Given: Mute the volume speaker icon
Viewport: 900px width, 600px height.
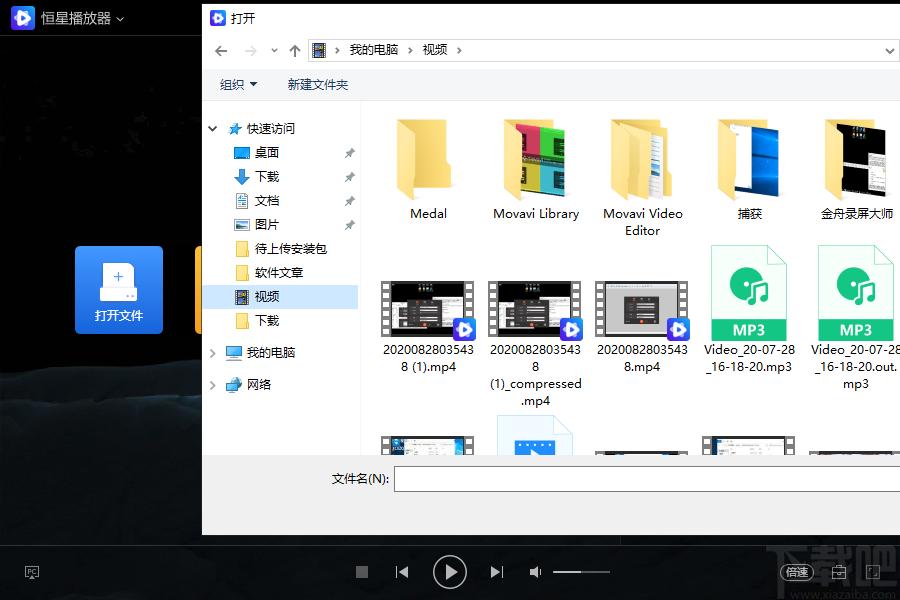Looking at the screenshot, I should point(536,572).
